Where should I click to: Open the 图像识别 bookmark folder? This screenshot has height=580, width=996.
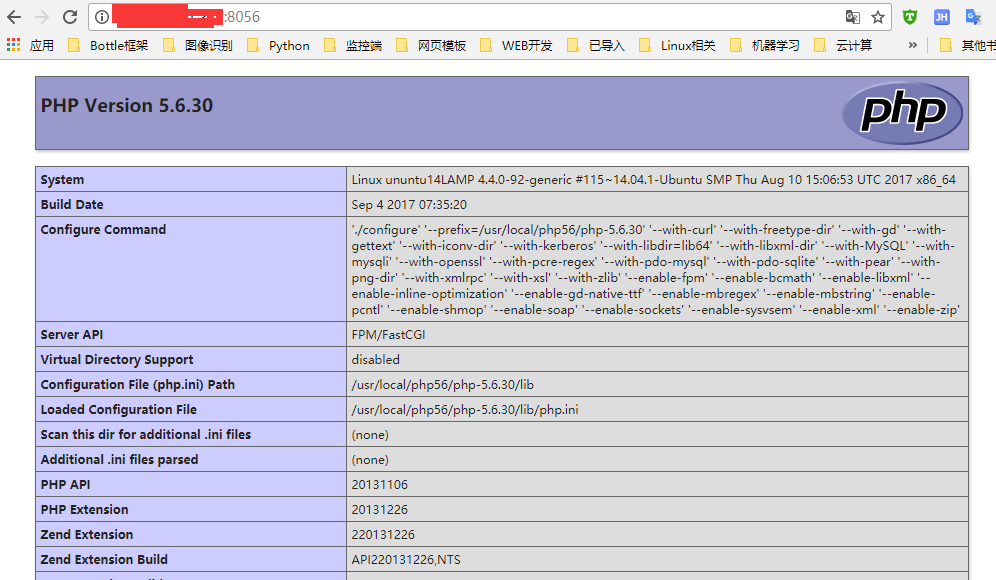click(198, 45)
